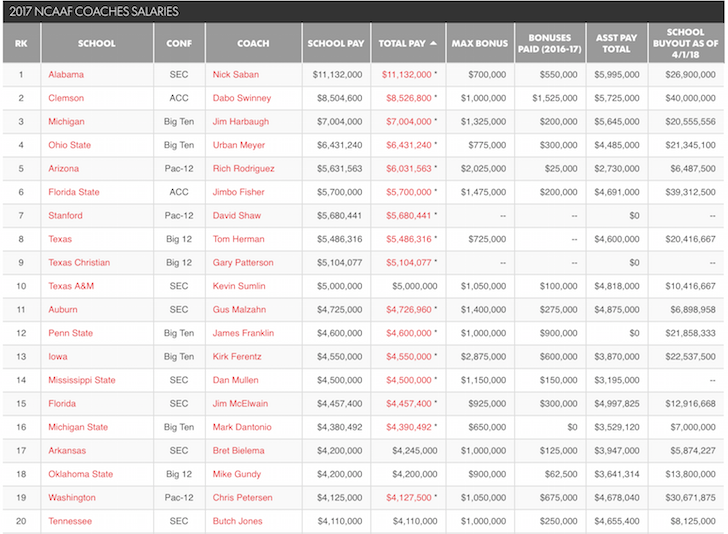Click total pay $4,127,500 link
Screen dimensions: 728x534
[x=409, y=497]
